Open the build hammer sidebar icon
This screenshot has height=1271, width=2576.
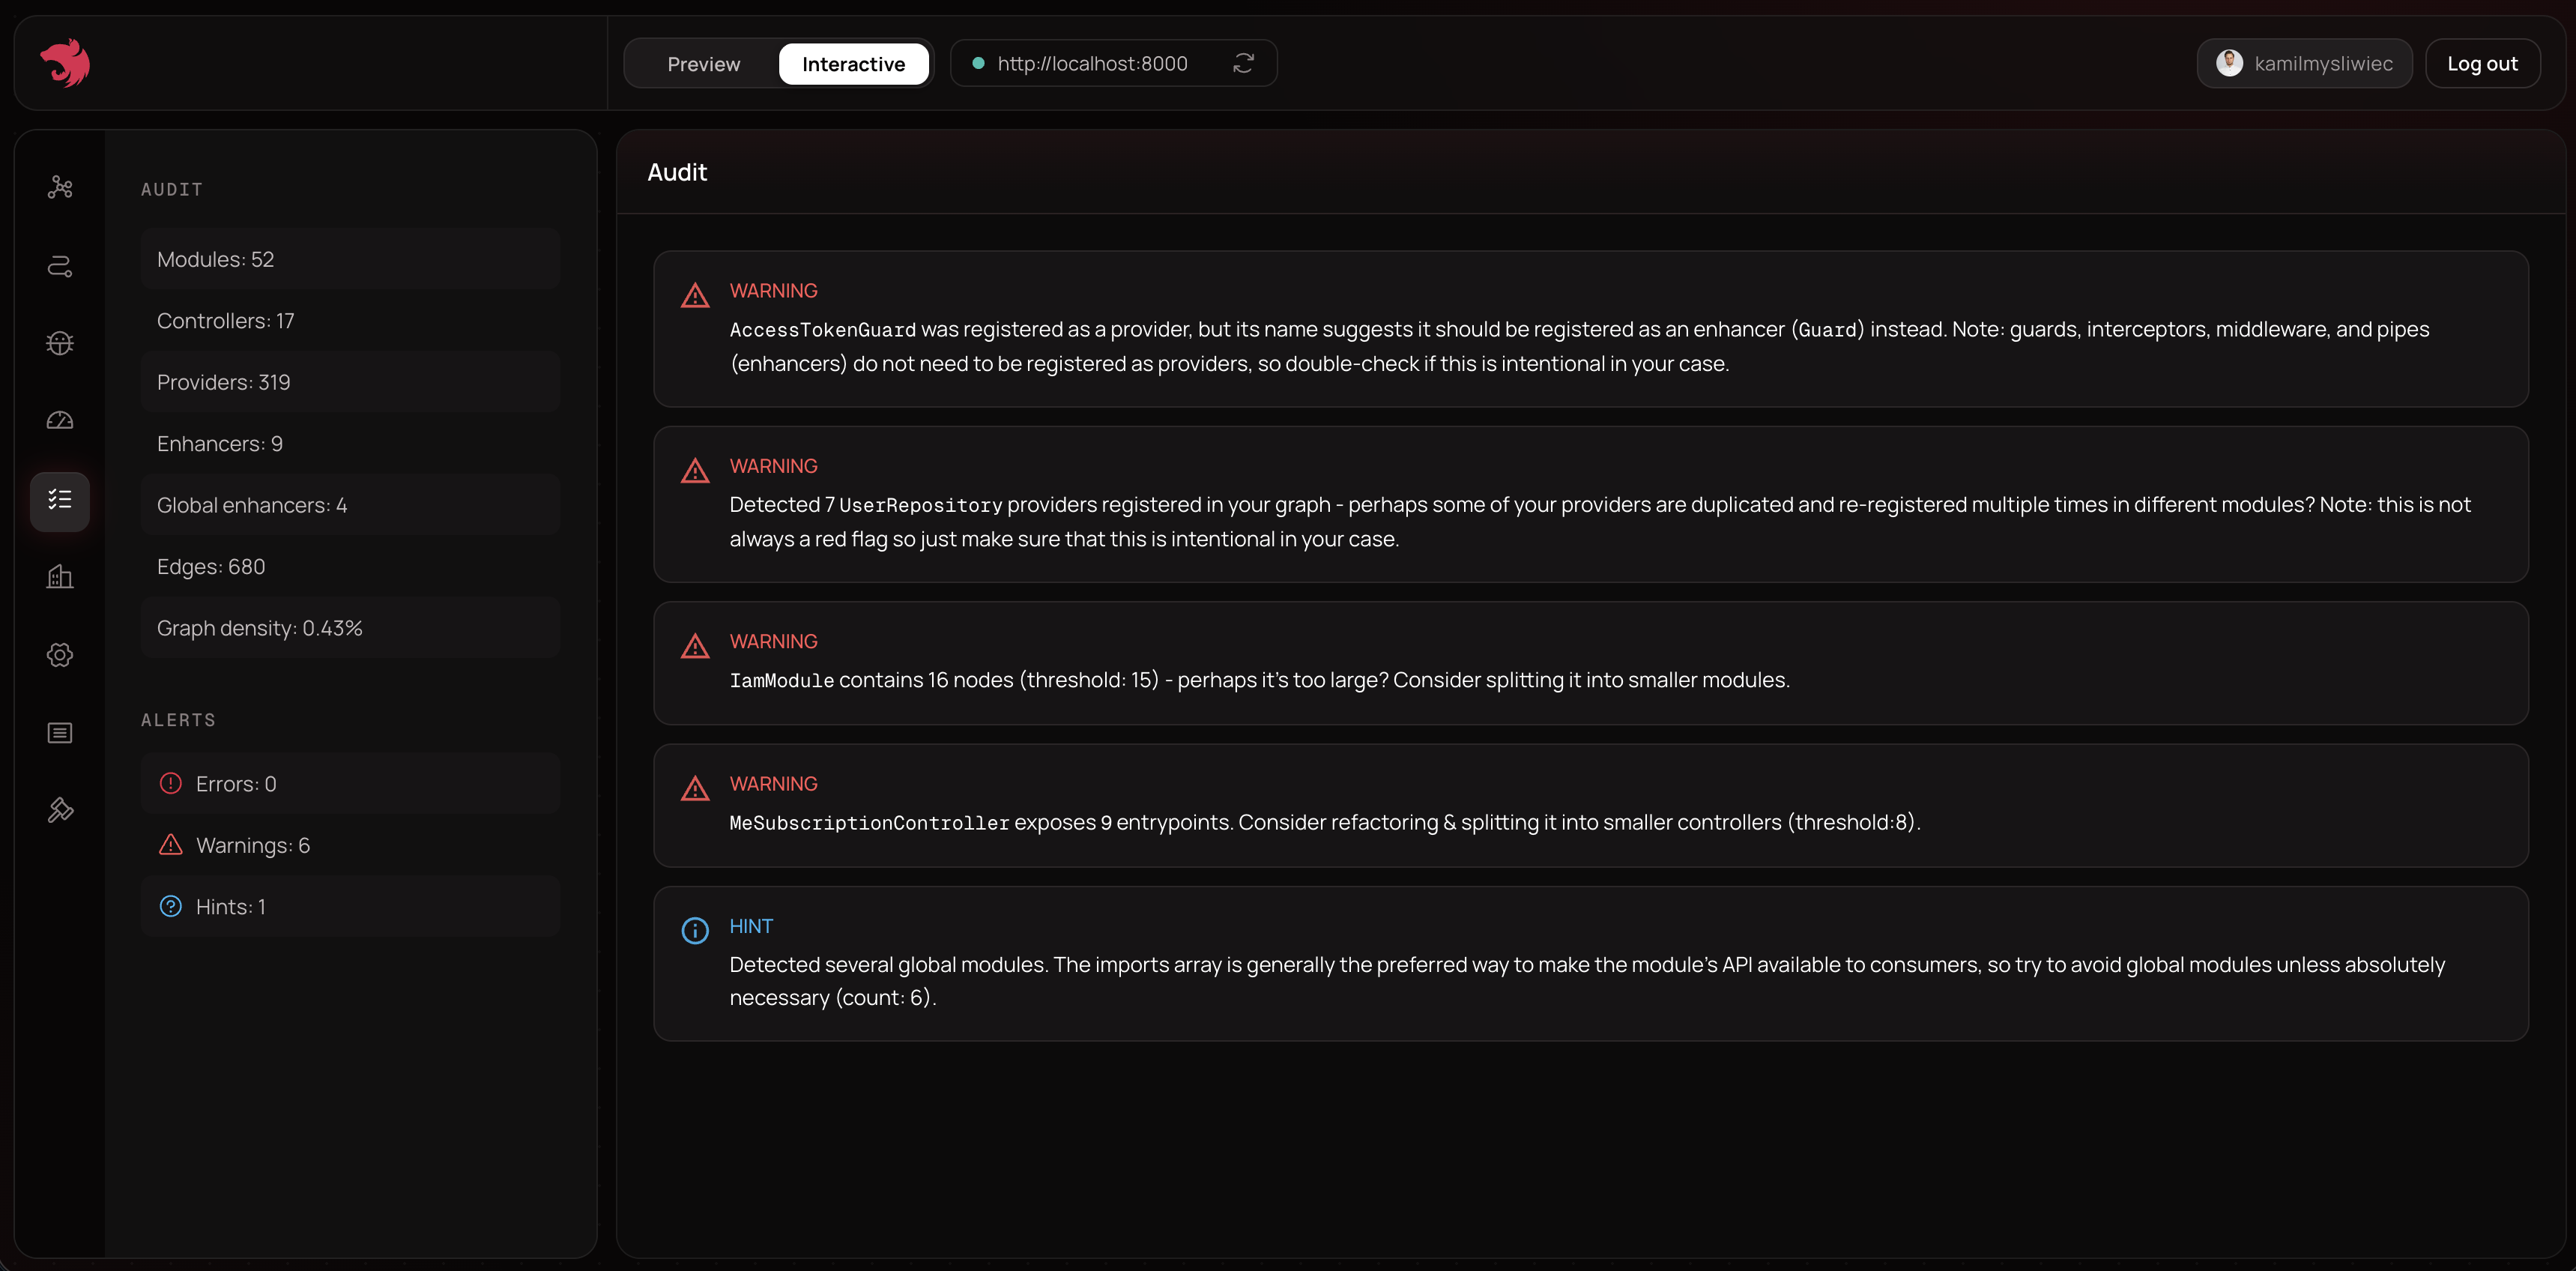60,810
